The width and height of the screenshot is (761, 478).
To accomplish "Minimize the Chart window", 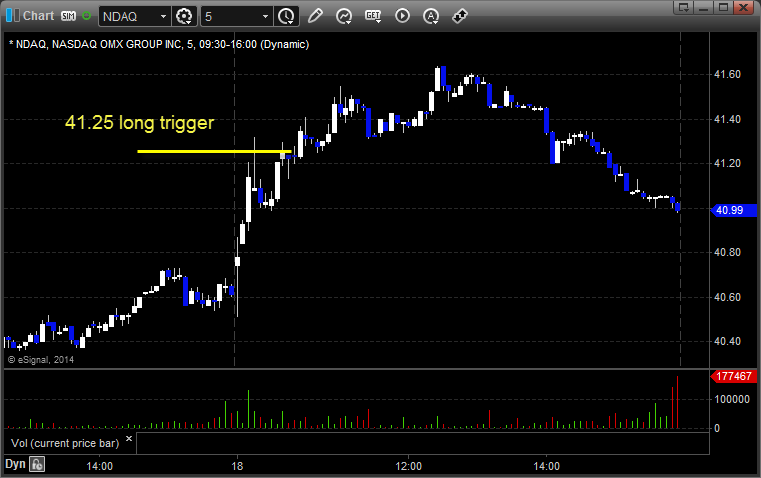I will click(703, 7).
